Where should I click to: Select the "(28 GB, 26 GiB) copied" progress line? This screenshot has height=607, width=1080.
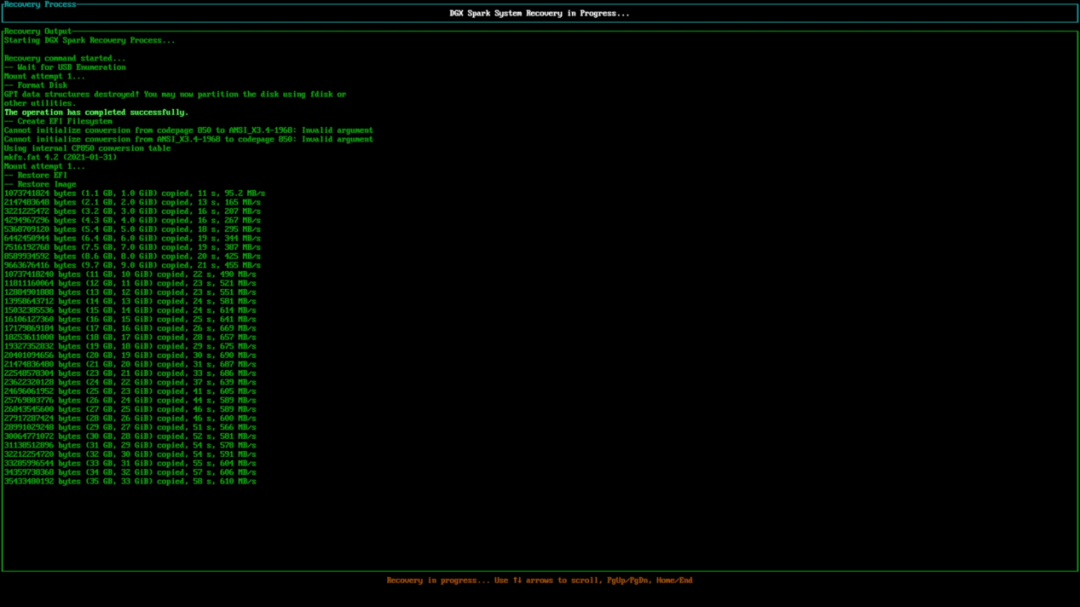point(130,418)
